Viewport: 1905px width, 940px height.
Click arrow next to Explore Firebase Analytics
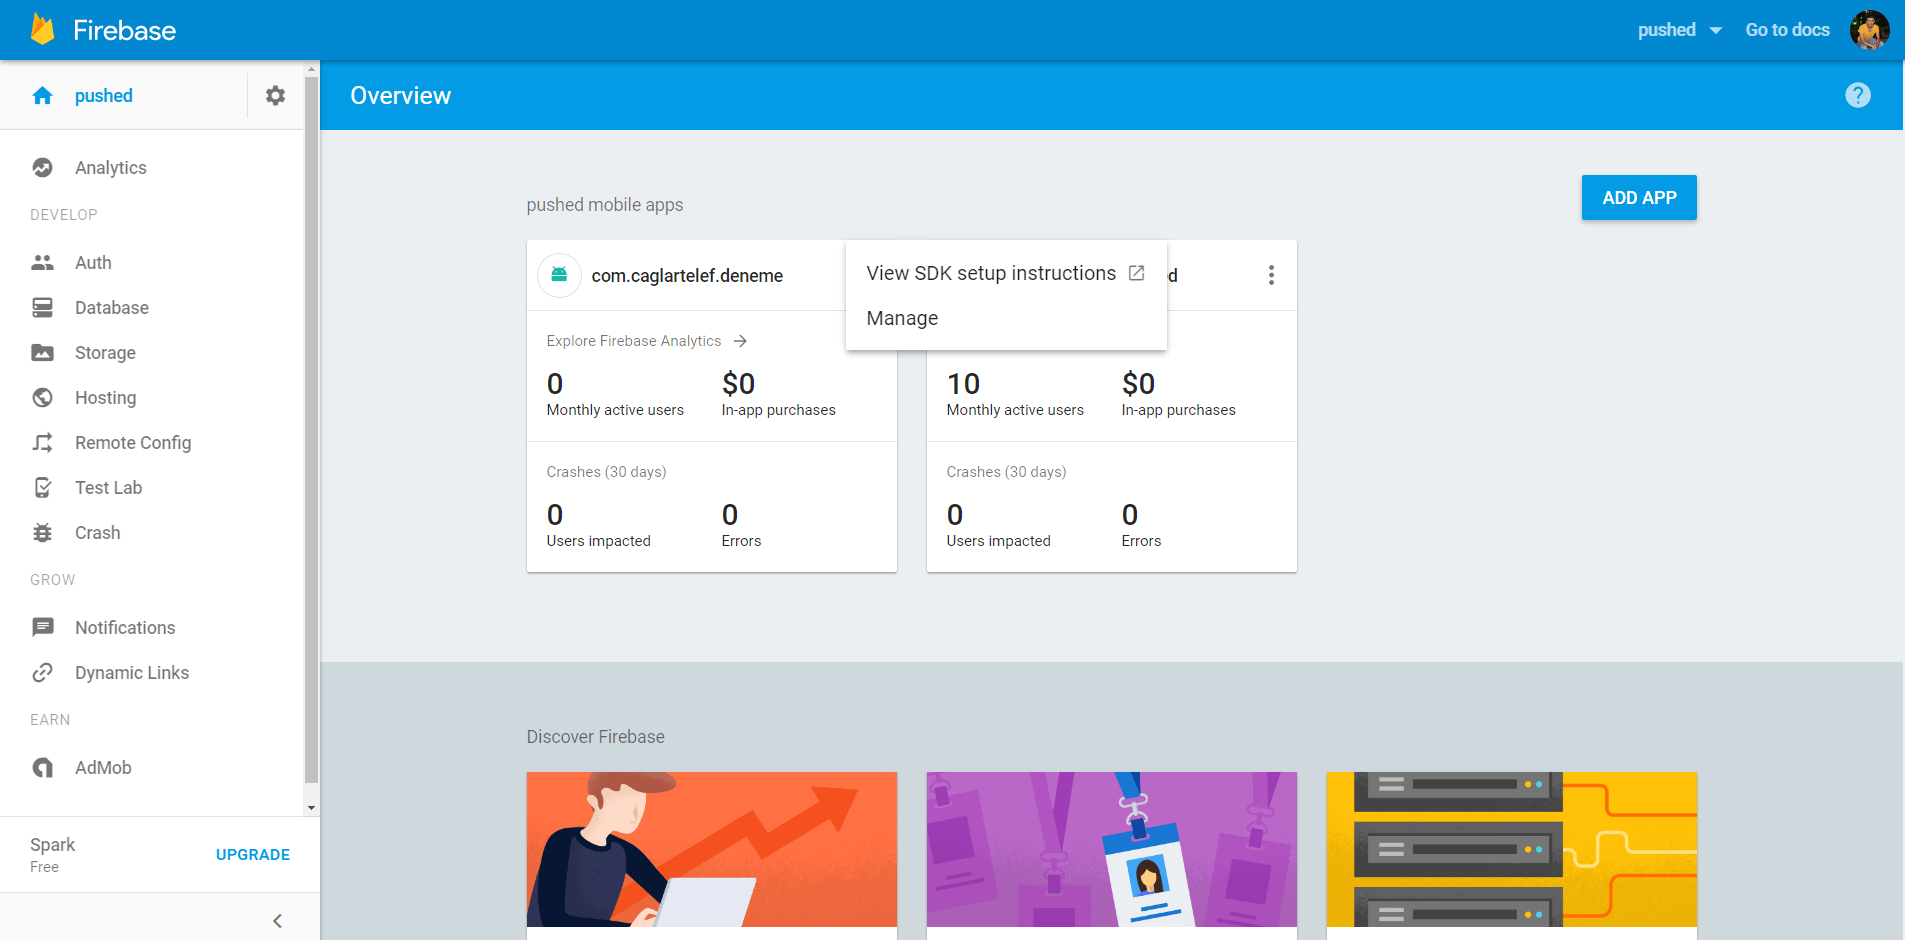pos(740,341)
